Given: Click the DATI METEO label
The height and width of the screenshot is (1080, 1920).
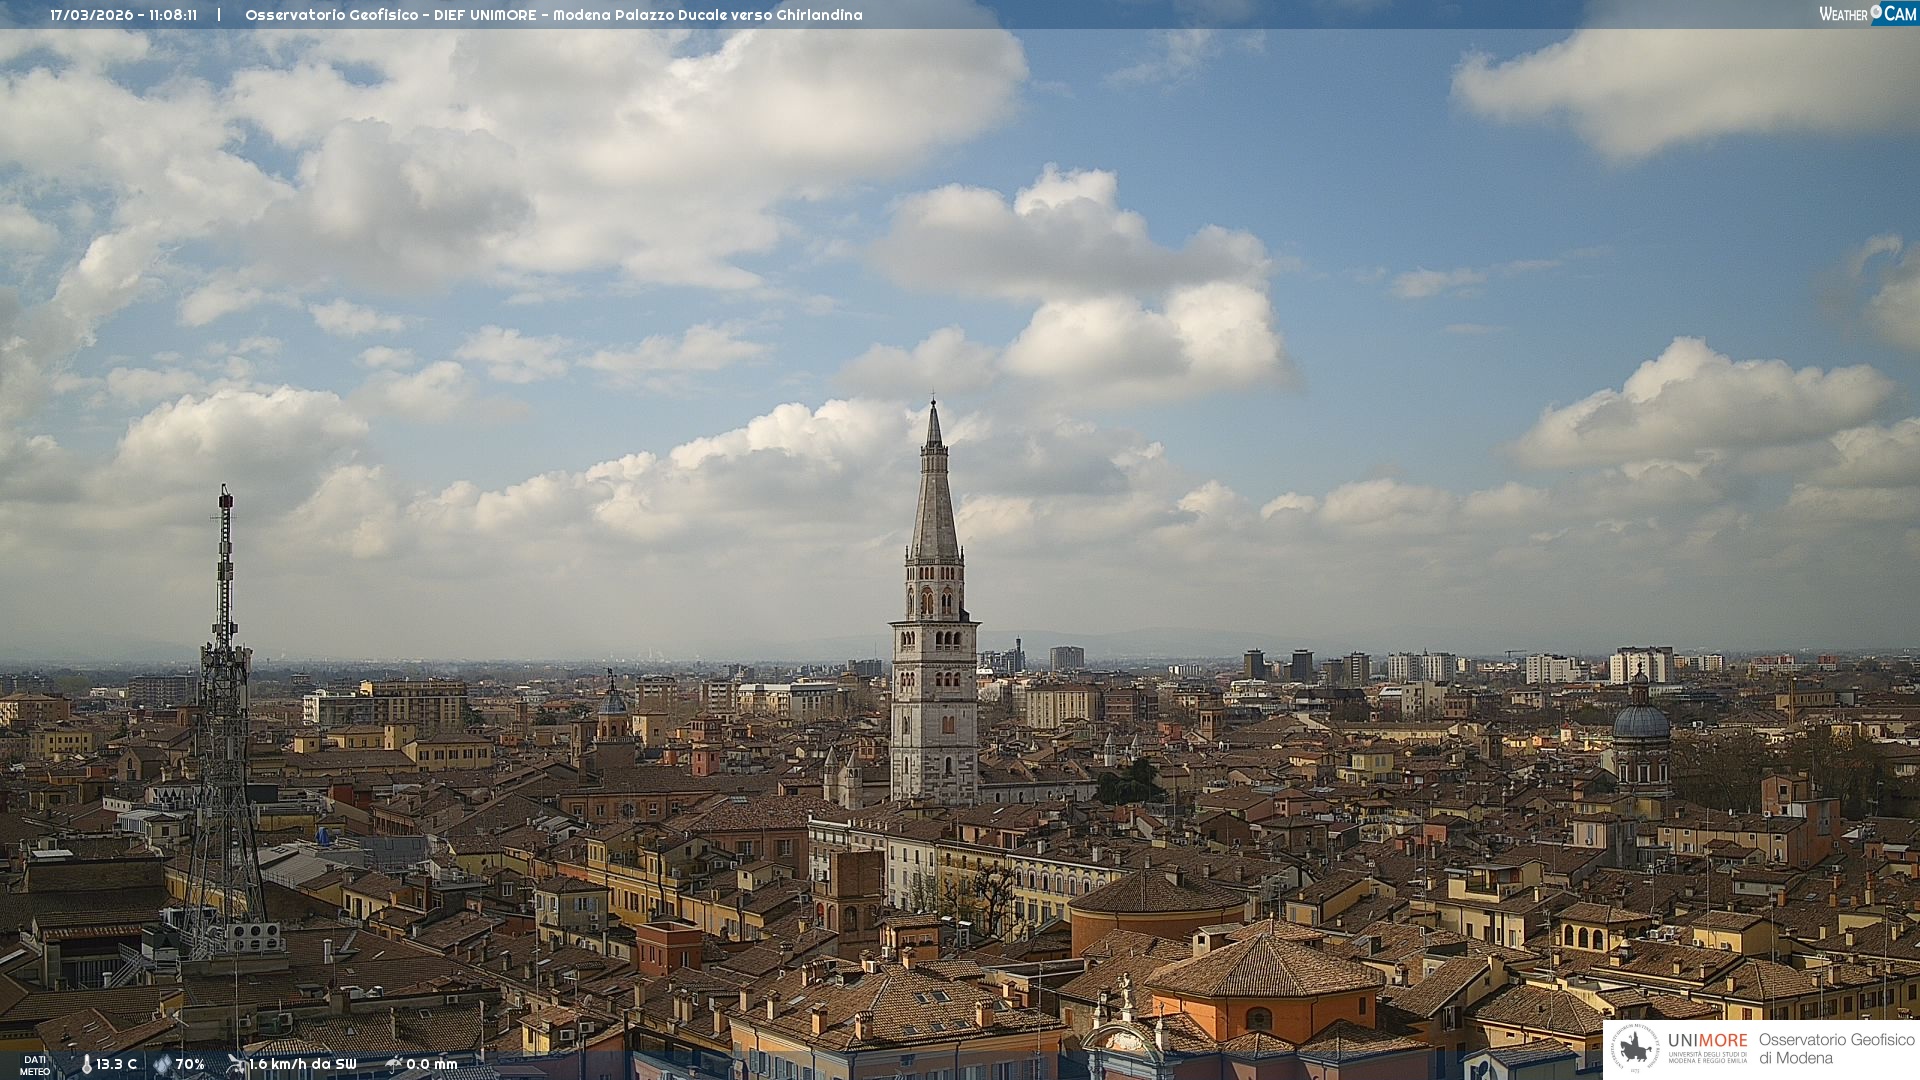Looking at the screenshot, I should click(x=35, y=1065).
